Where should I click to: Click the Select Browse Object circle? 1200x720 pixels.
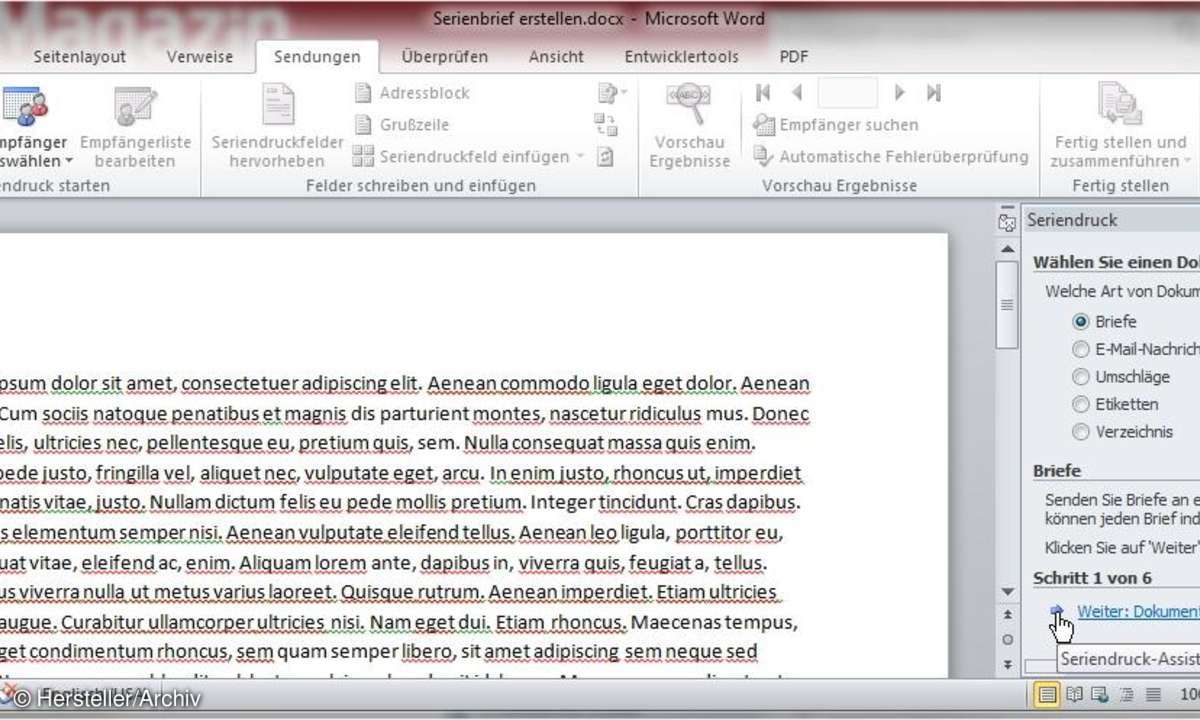click(x=1007, y=640)
